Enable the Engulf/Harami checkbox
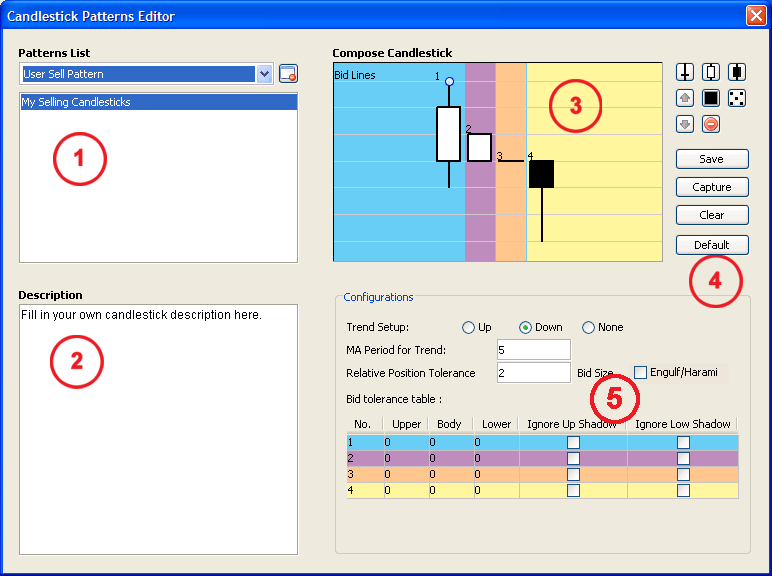 click(641, 372)
